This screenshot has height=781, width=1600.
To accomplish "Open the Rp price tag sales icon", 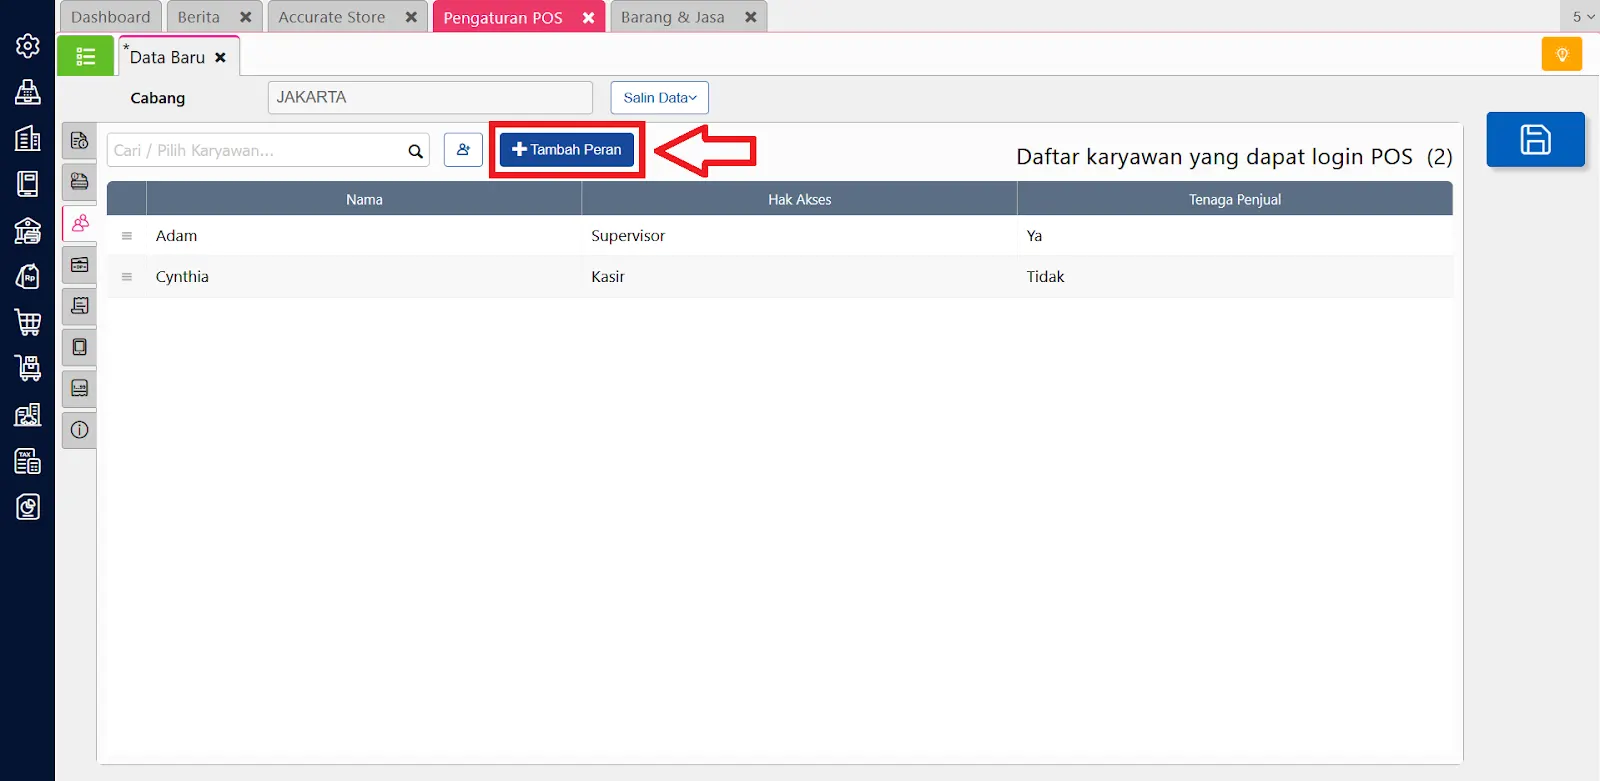I will (x=28, y=276).
